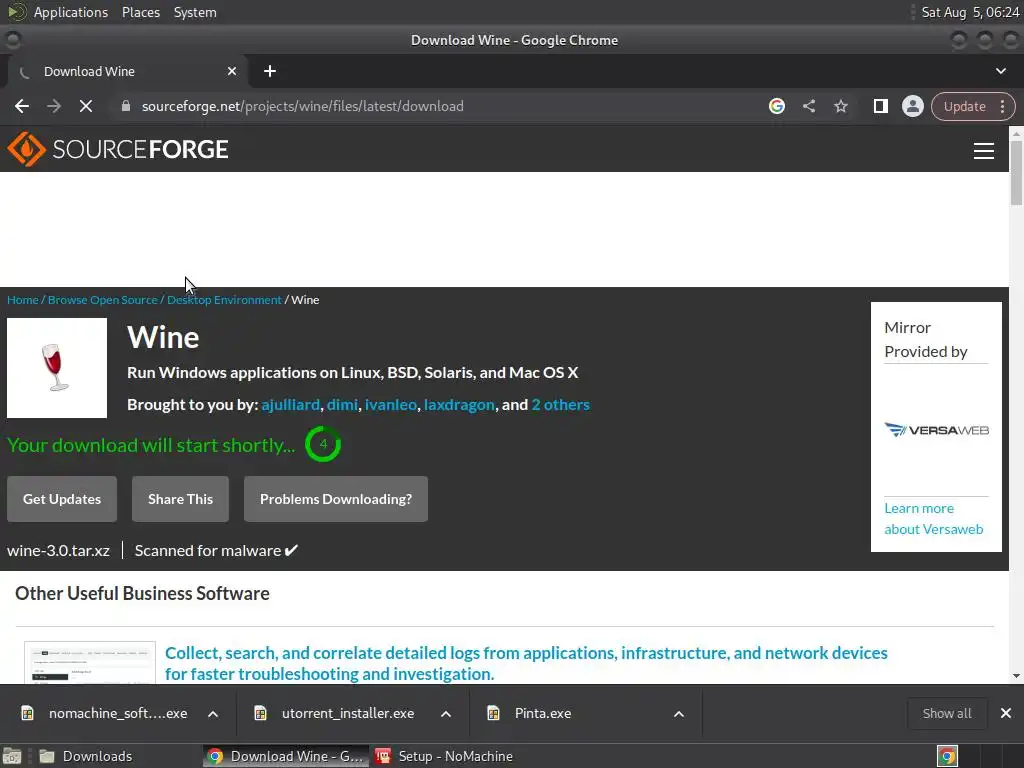The image size is (1024, 768).
Task: Open the Google icon in address bar
Action: pos(776,106)
